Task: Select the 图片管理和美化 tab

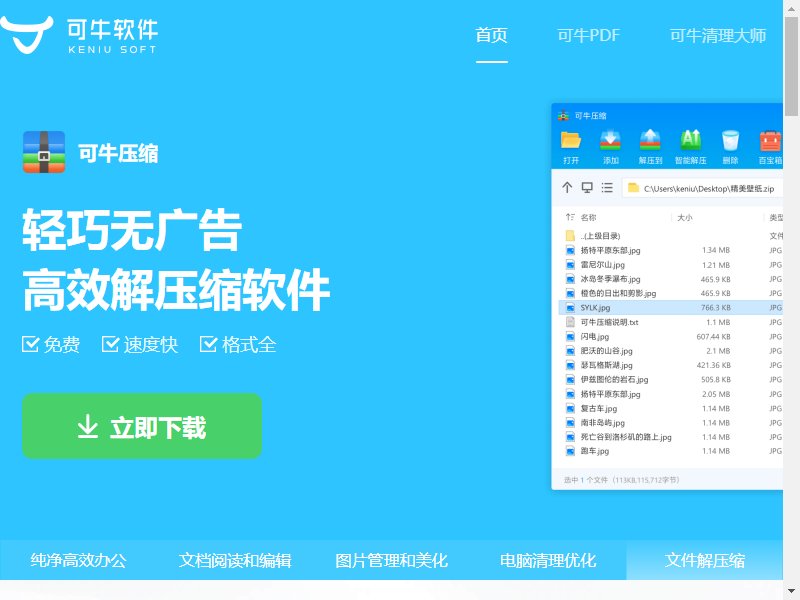Action: coord(391,560)
